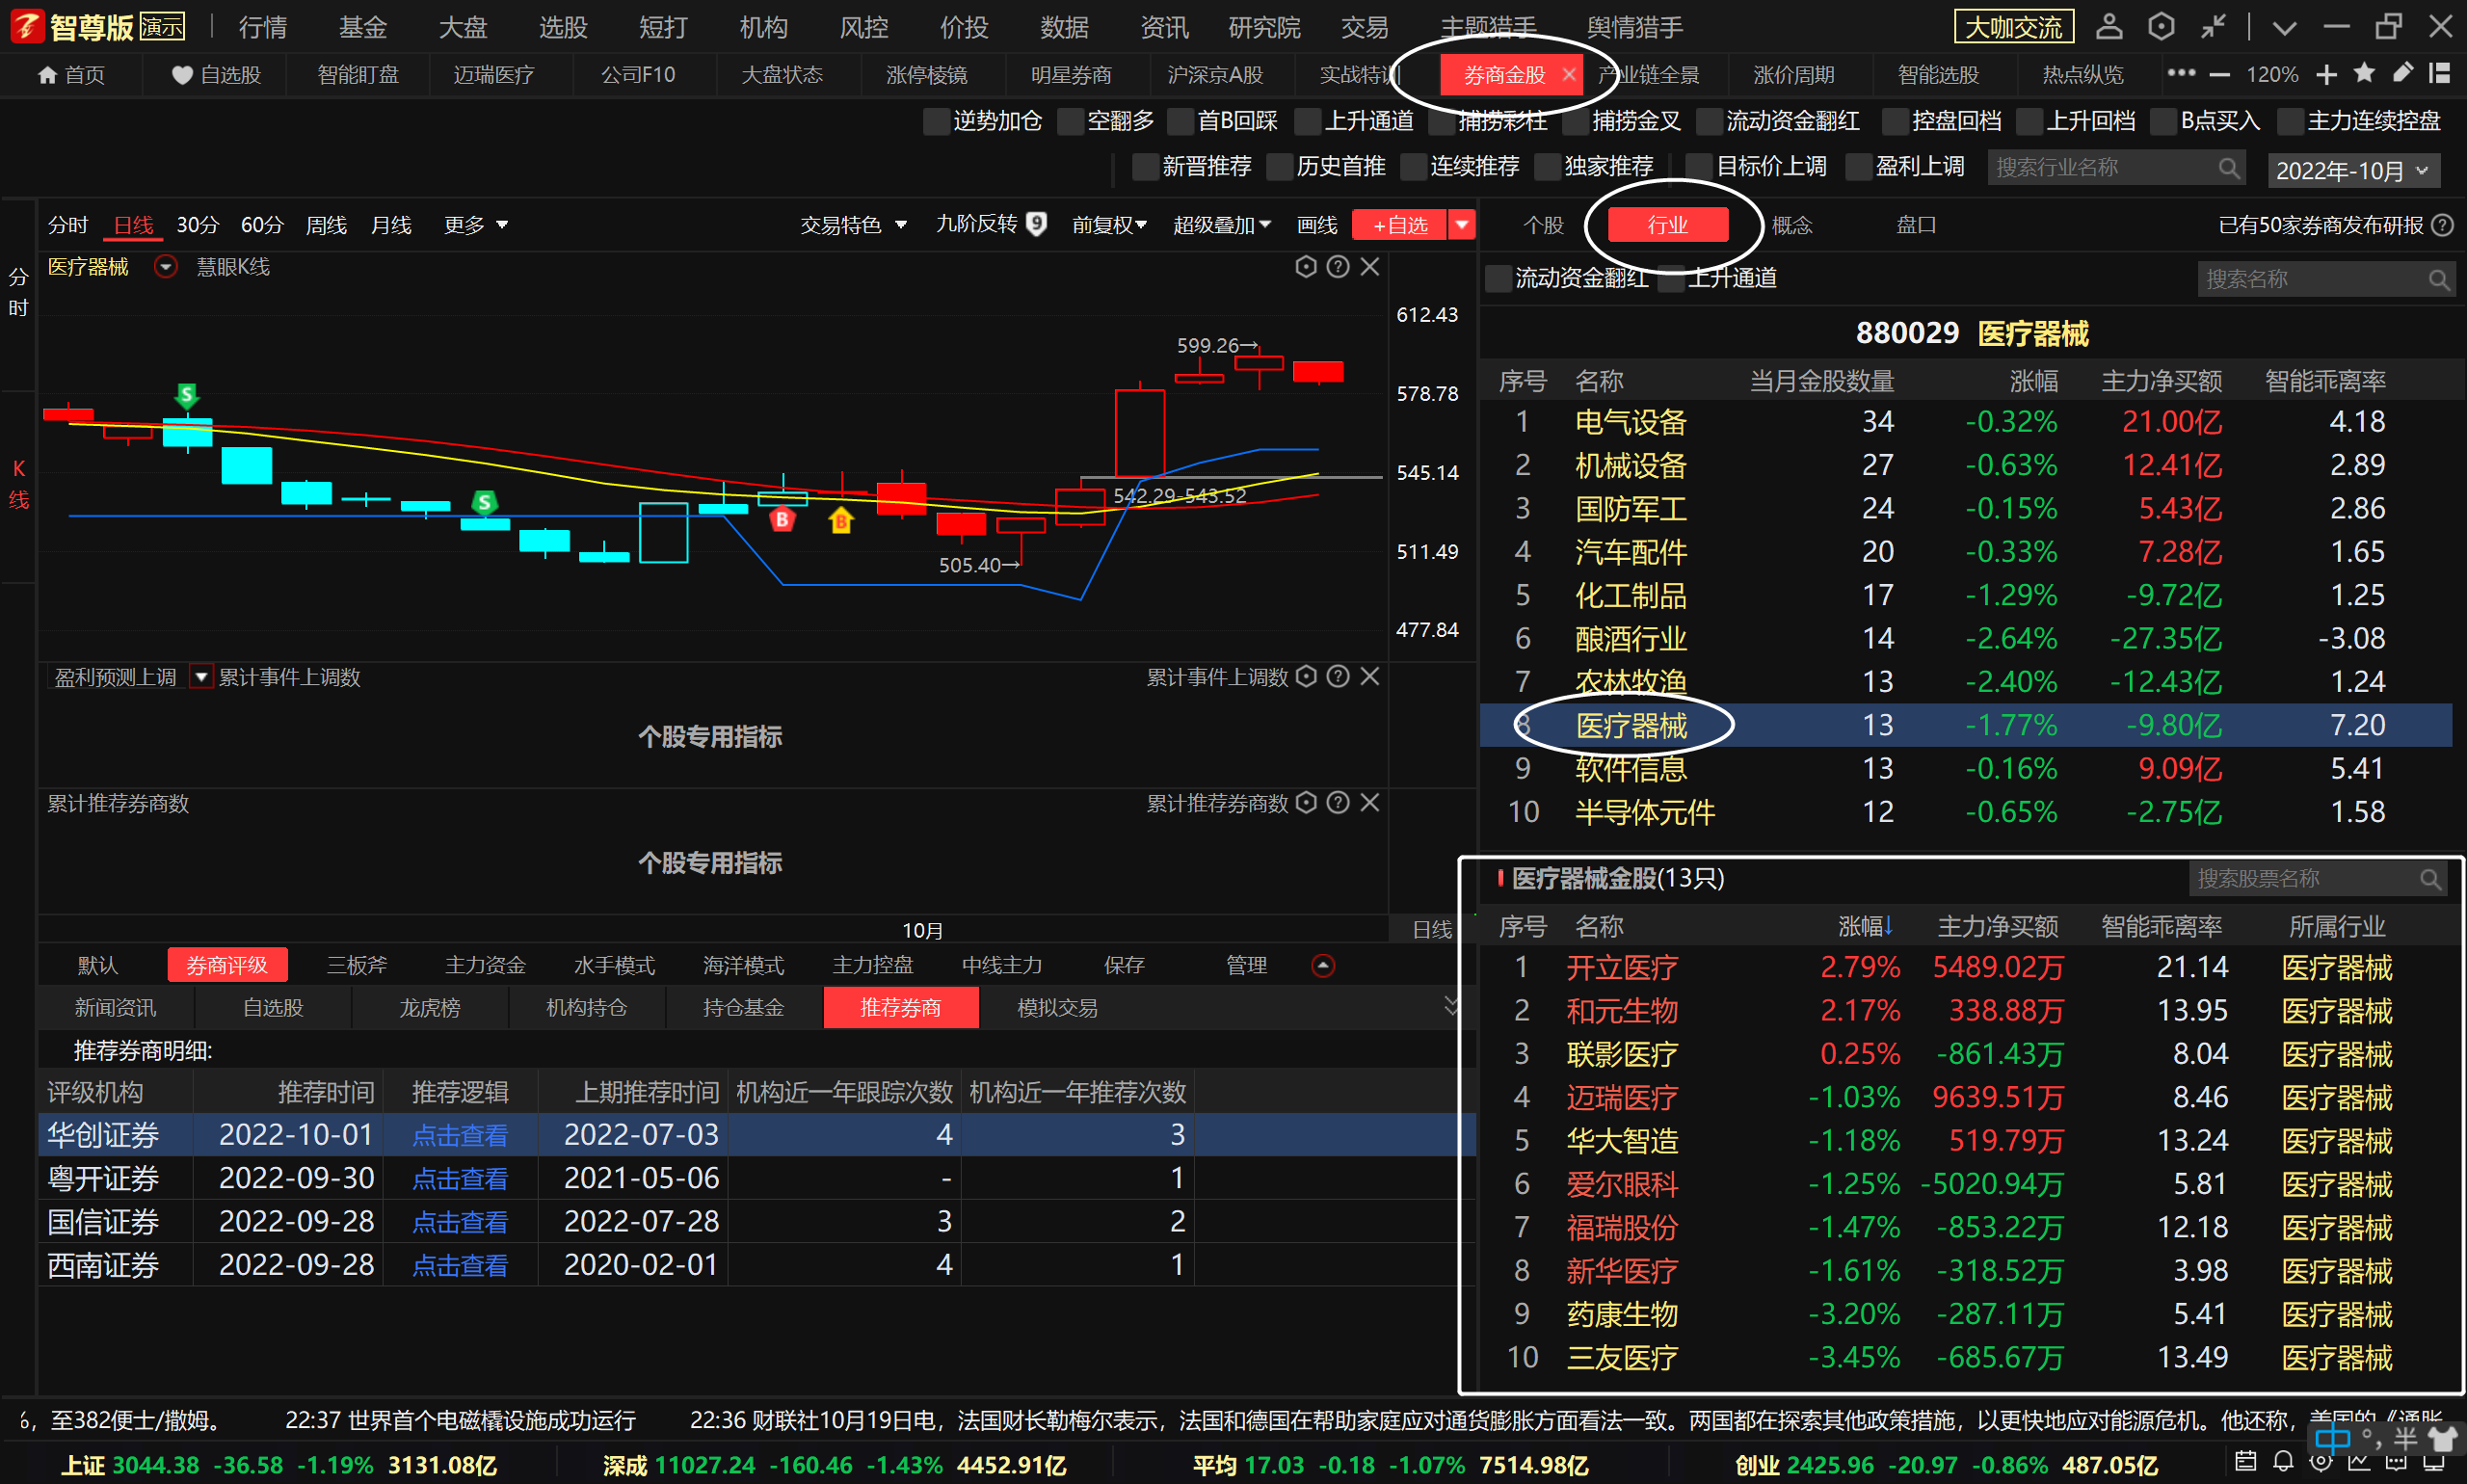
Task: Click the help icon beside 已有50家券商发布研报
Action: 2443,225
